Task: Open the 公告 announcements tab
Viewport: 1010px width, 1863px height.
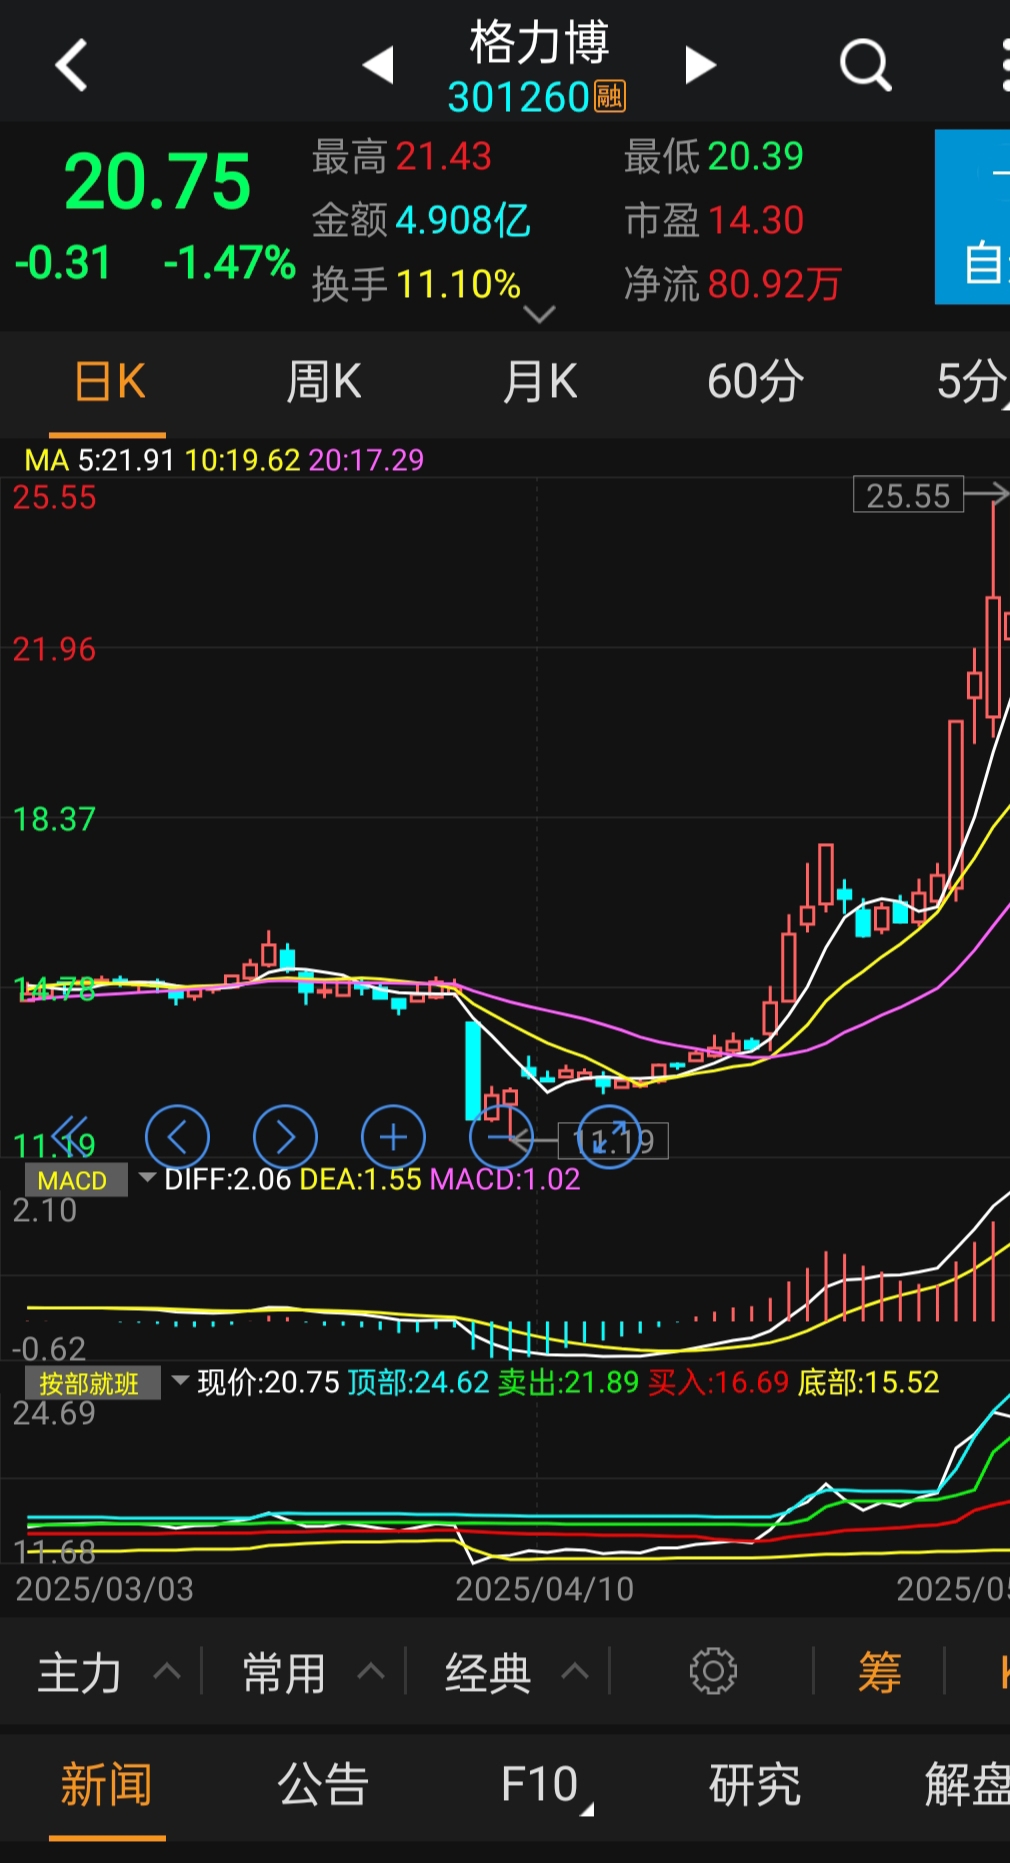Action: (323, 1784)
